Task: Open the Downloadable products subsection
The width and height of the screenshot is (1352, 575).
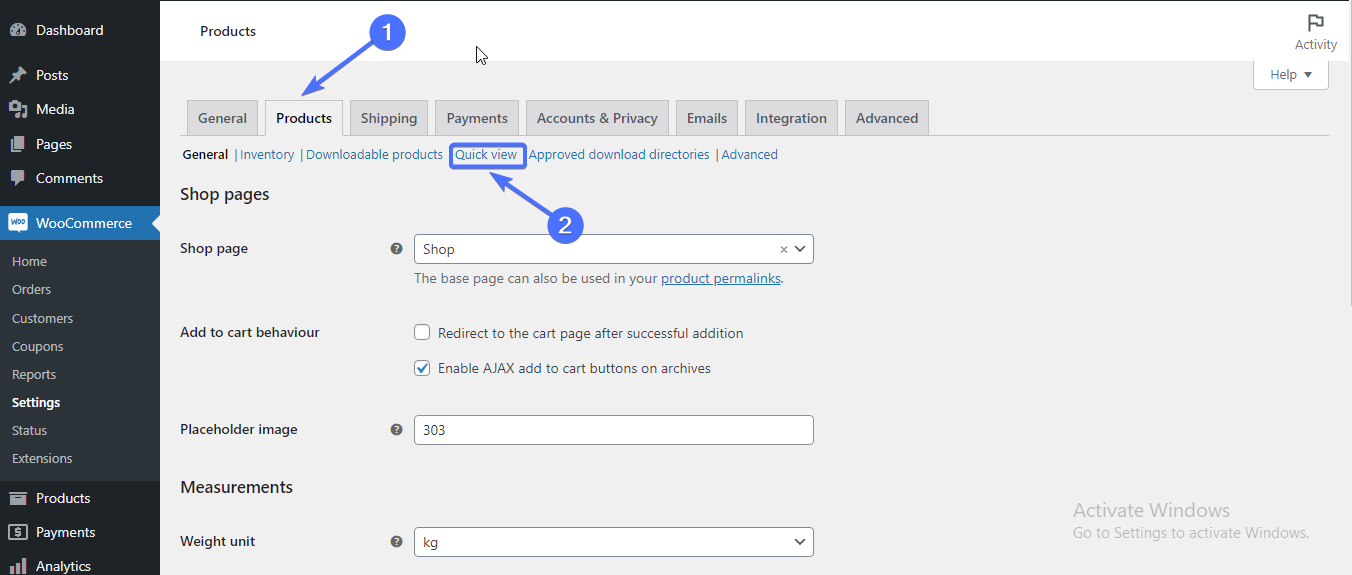Action: (x=374, y=155)
